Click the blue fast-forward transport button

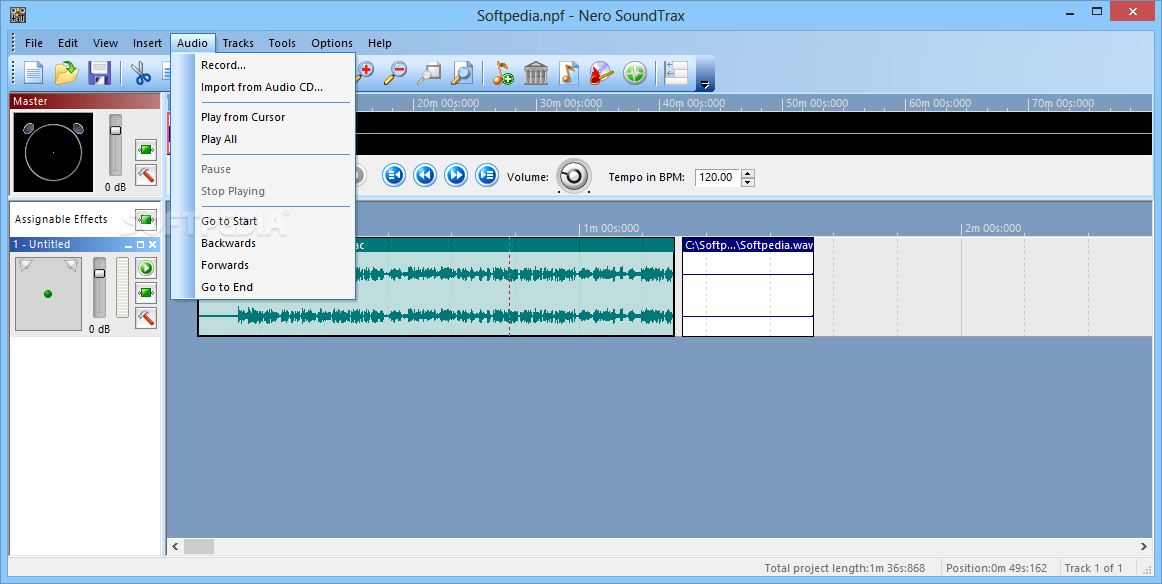coord(456,175)
